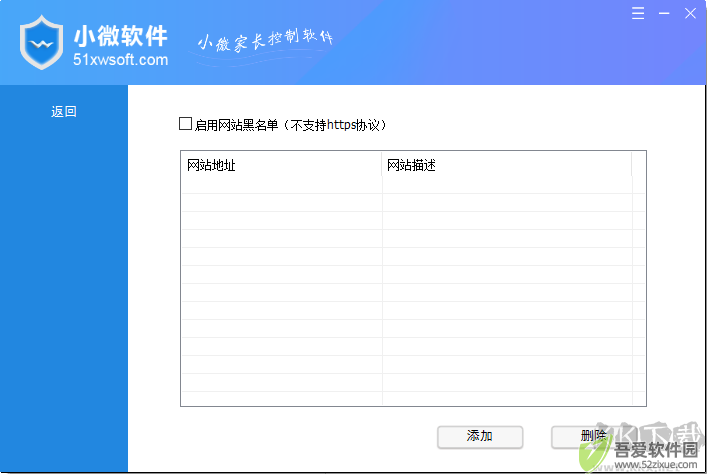Click the 小微软件 shield logo icon

[41, 42]
